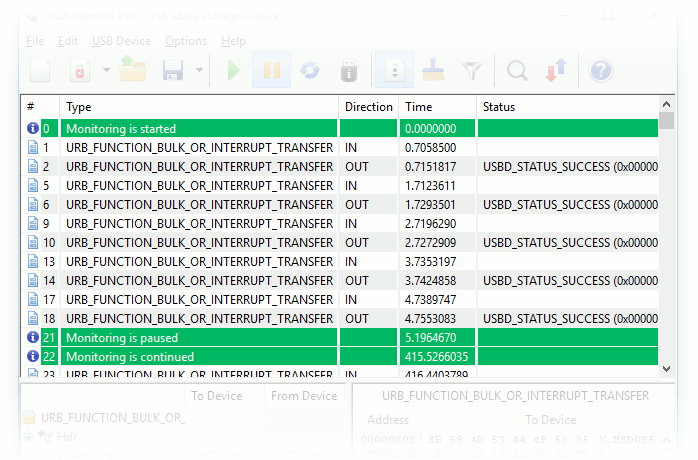The height and width of the screenshot is (460, 698).
Task: Open the Help question mark icon
Action: [601, 71]
